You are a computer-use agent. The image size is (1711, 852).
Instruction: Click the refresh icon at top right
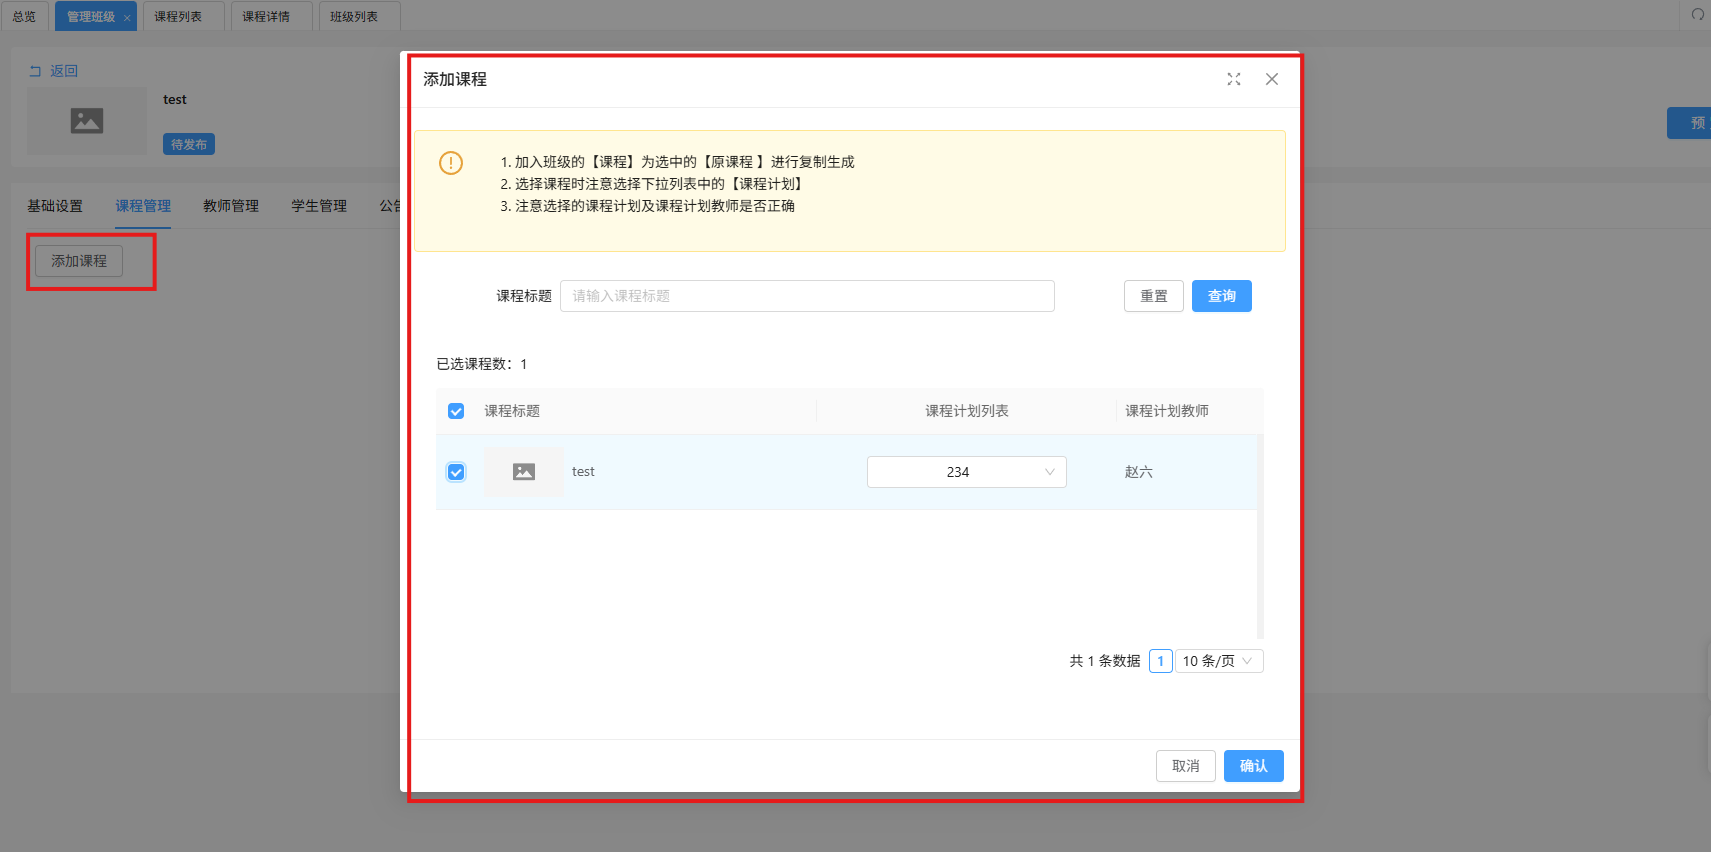(x=1697, y=15)
